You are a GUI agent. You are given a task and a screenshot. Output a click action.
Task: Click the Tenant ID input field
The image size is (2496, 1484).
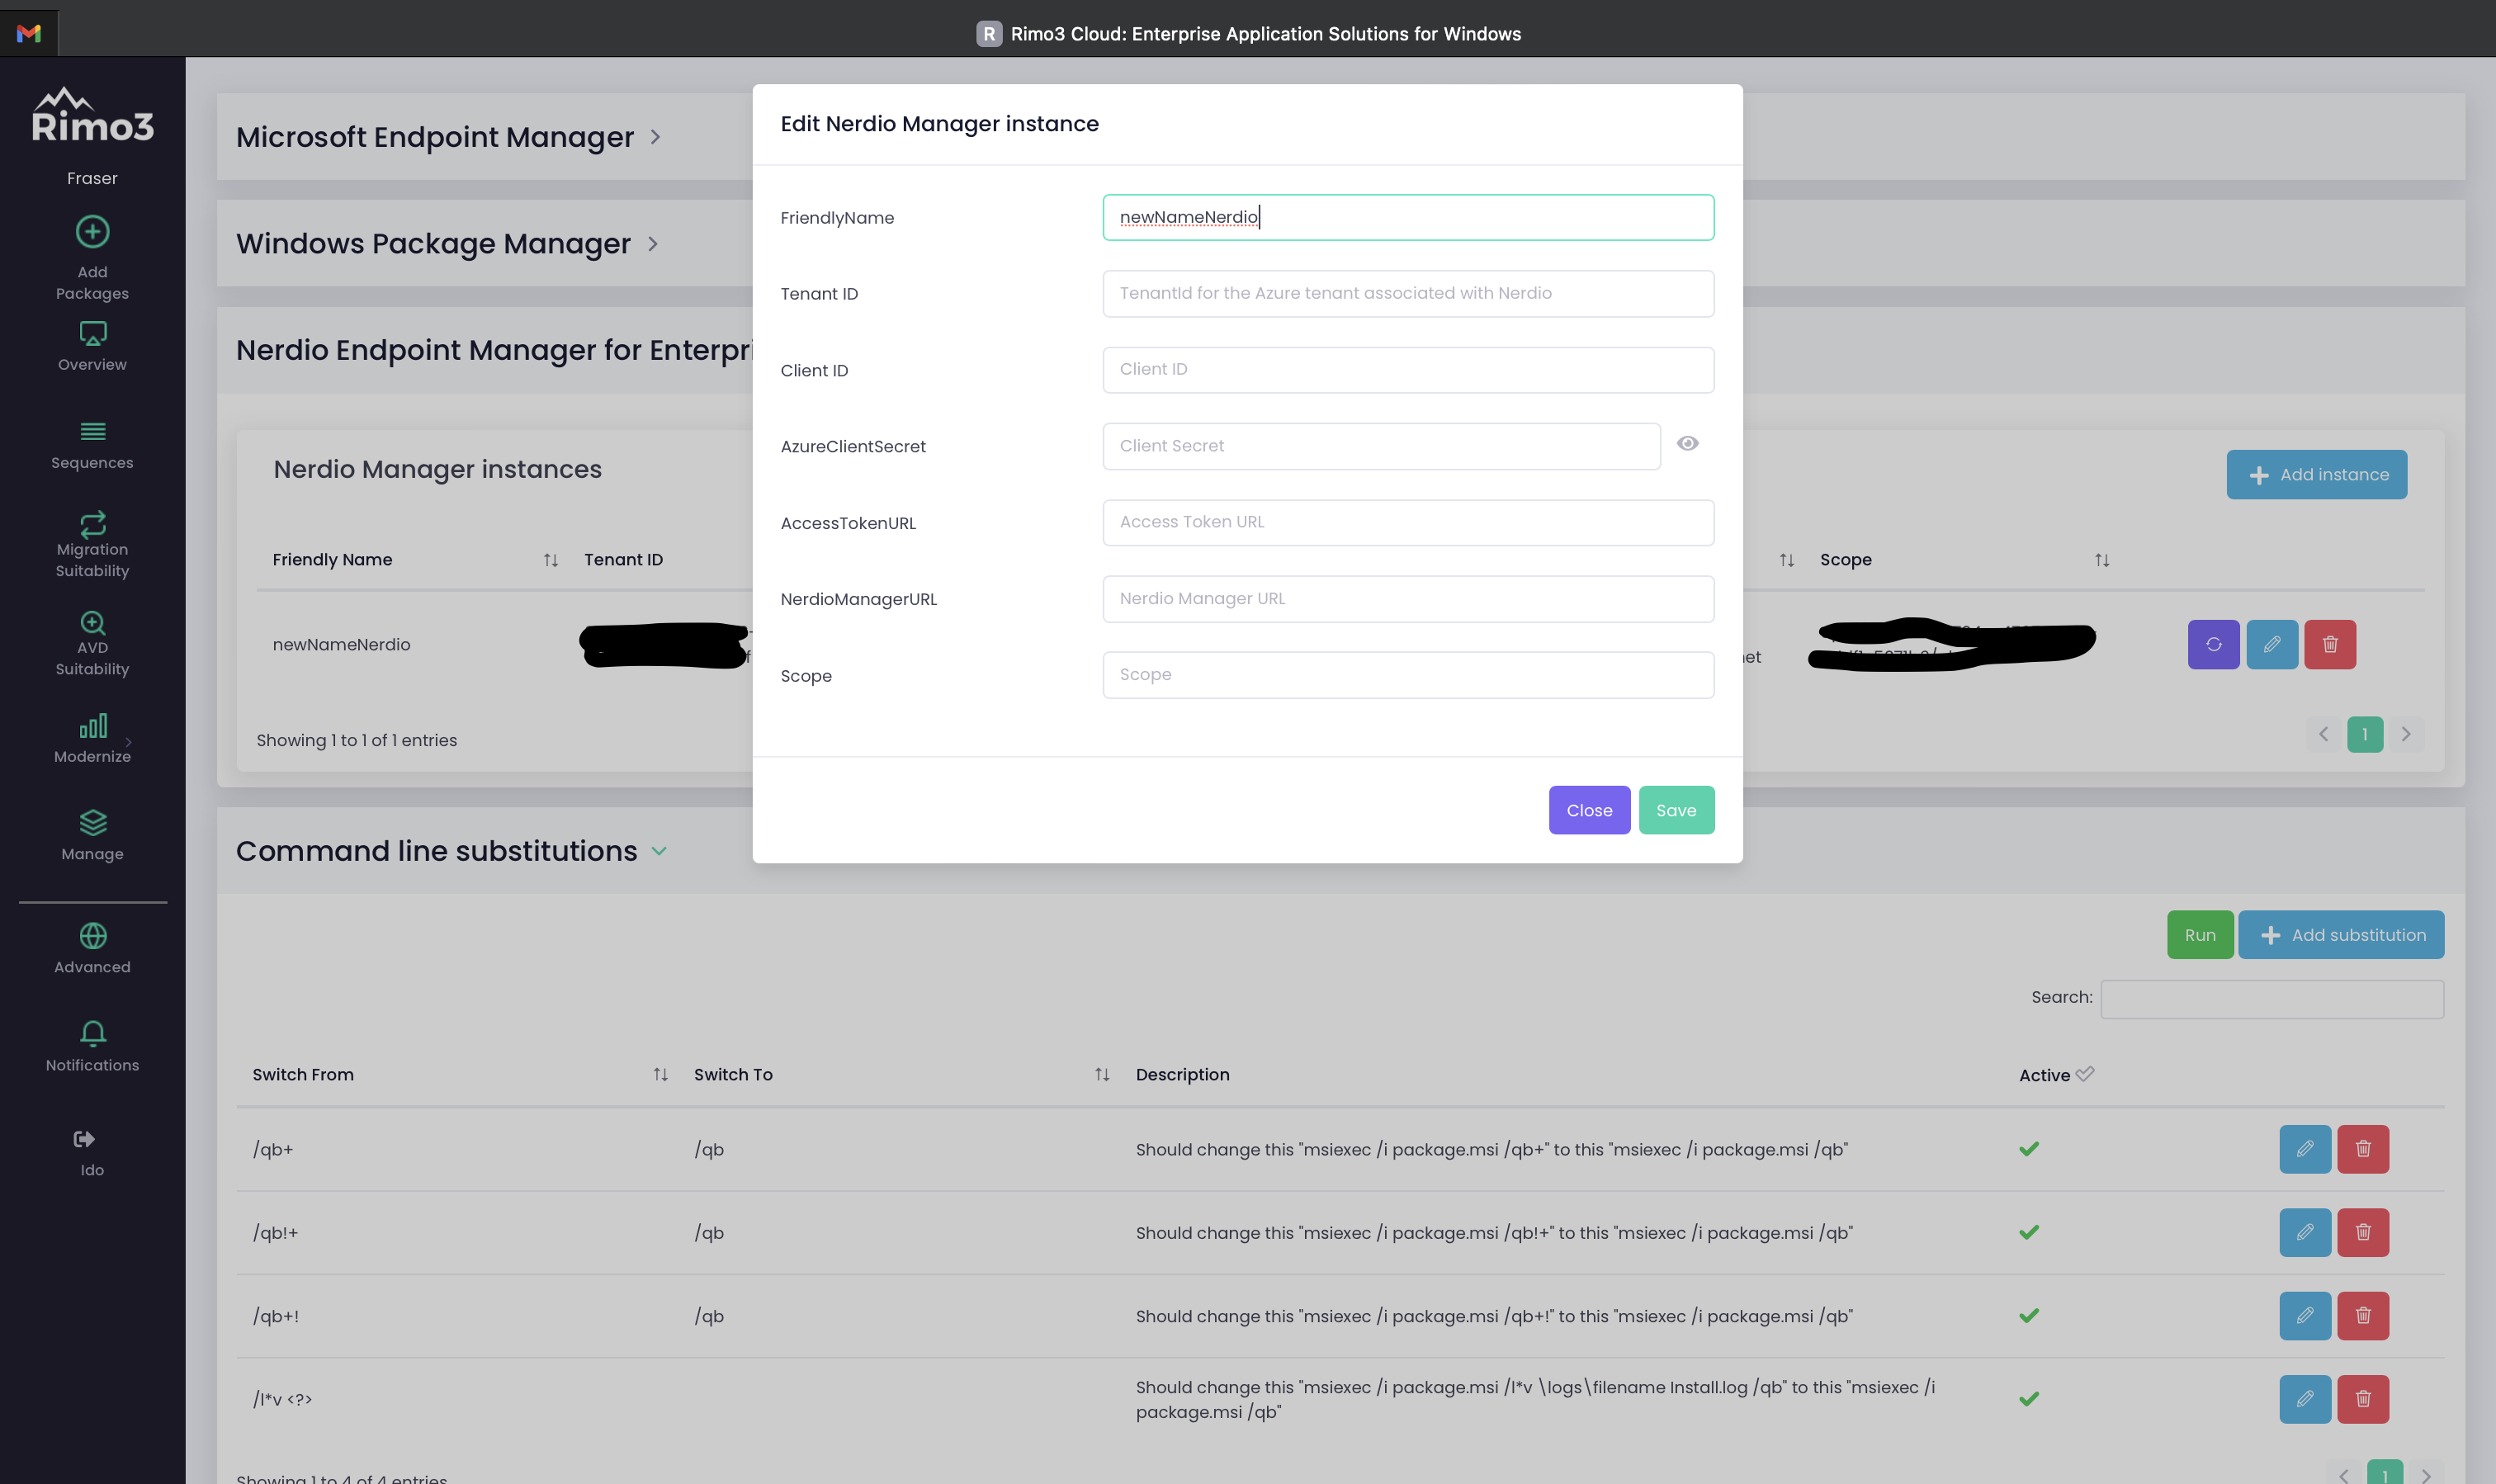click(1407, 294)
